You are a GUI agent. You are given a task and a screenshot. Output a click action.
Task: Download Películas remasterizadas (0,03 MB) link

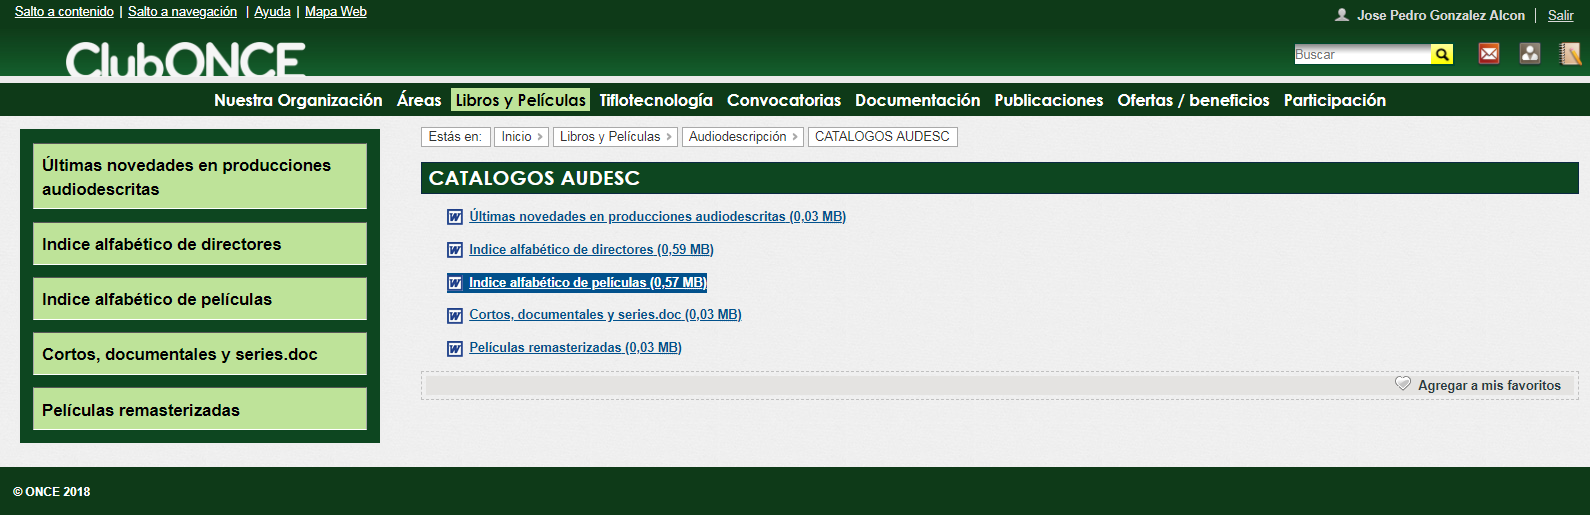click(575, 348)
